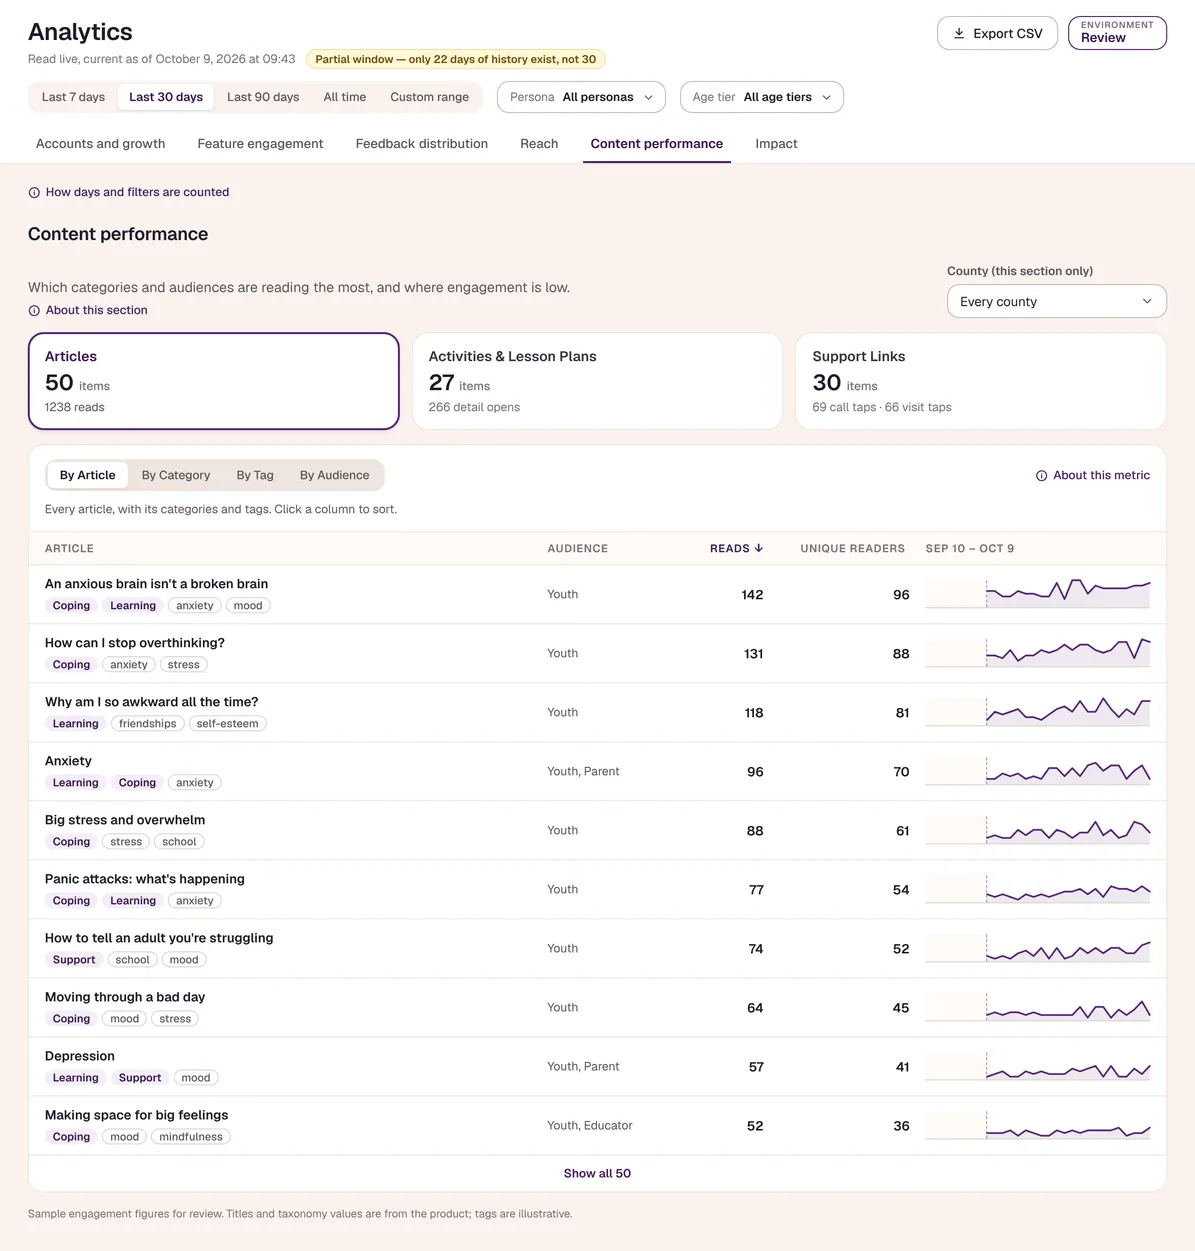Click the Sep 10 – Oct 9 header
This screenshot has height=1251, width=1195.
coord(970,548)
